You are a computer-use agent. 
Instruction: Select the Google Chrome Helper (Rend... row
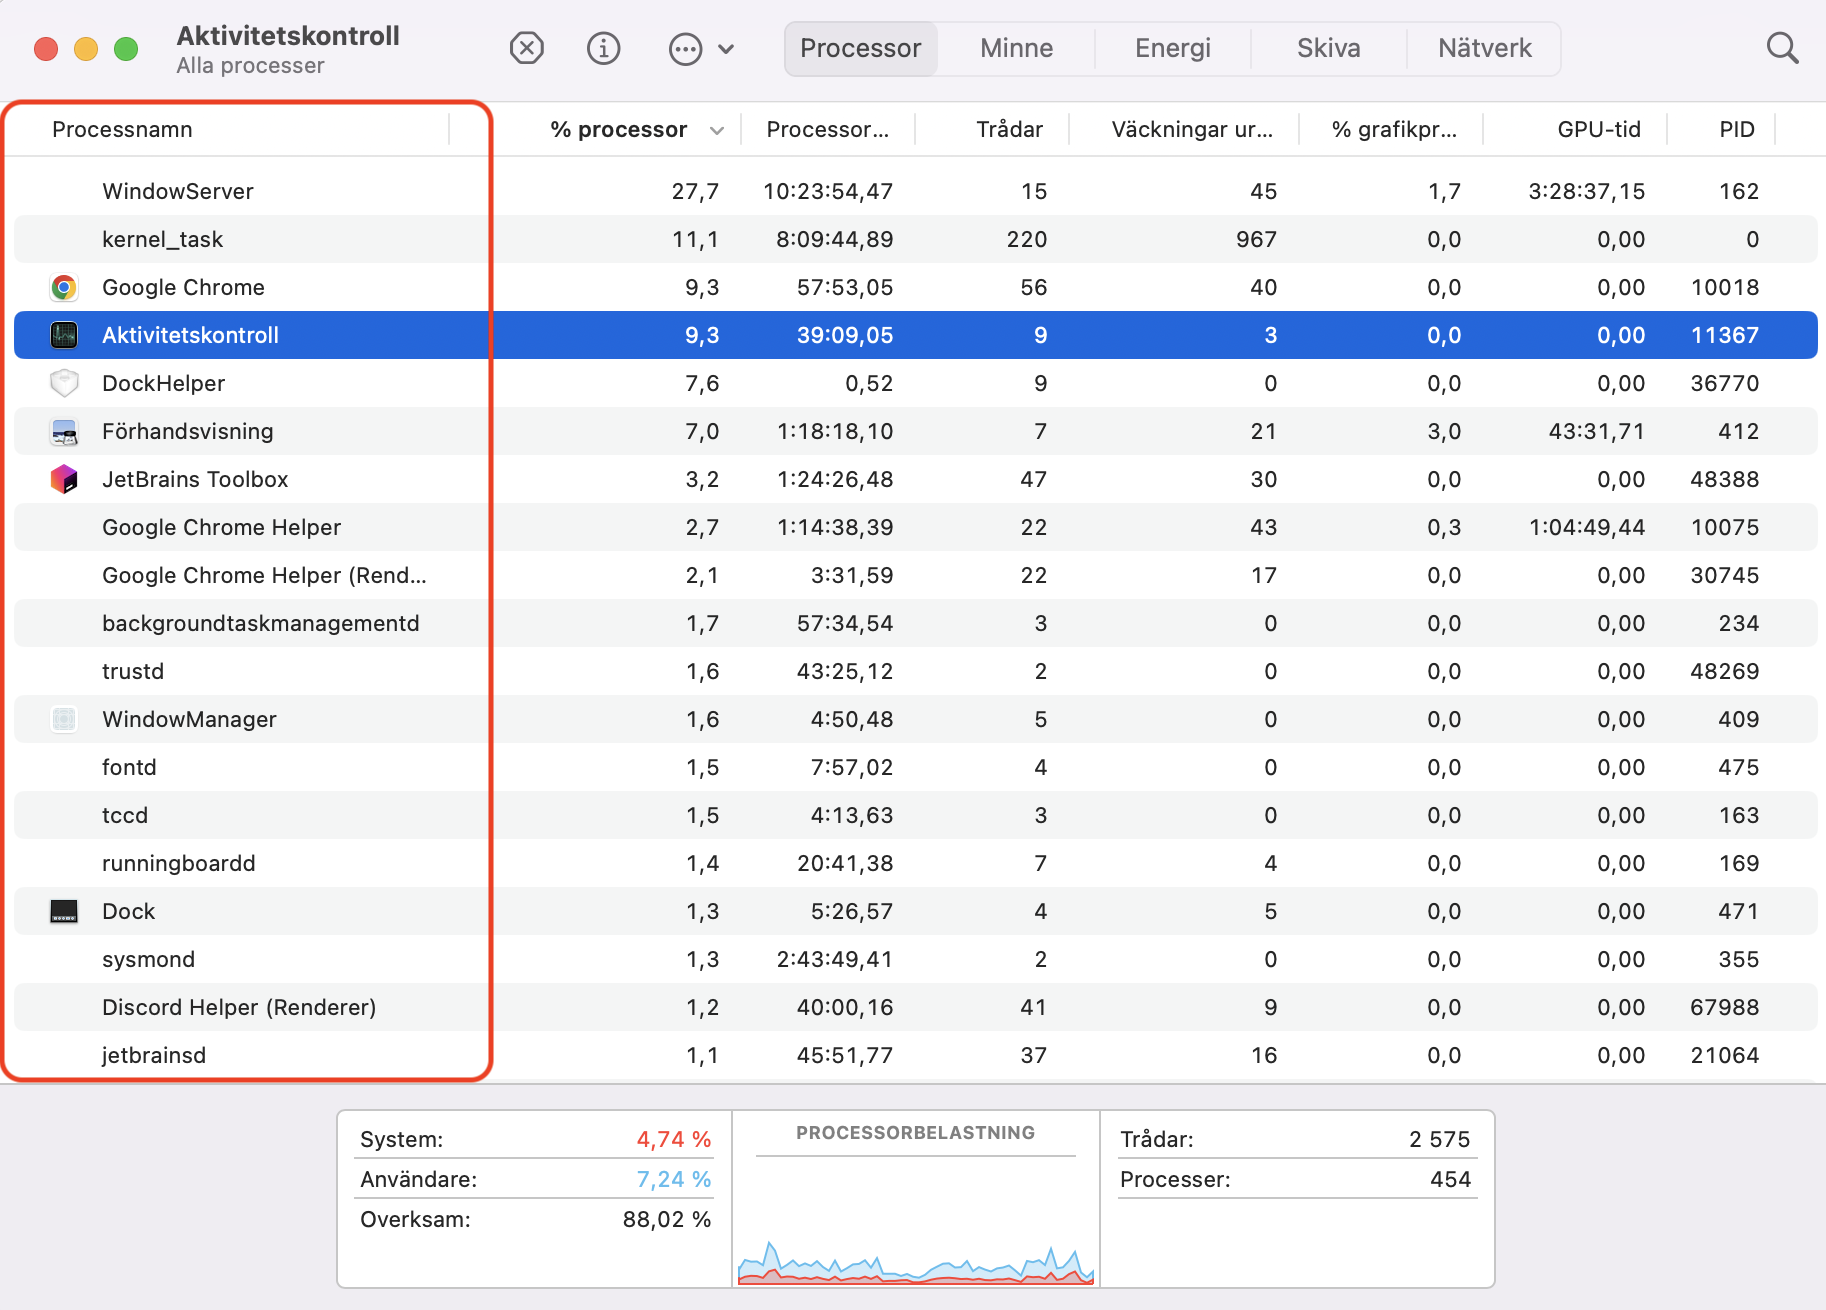coord(916,576)
